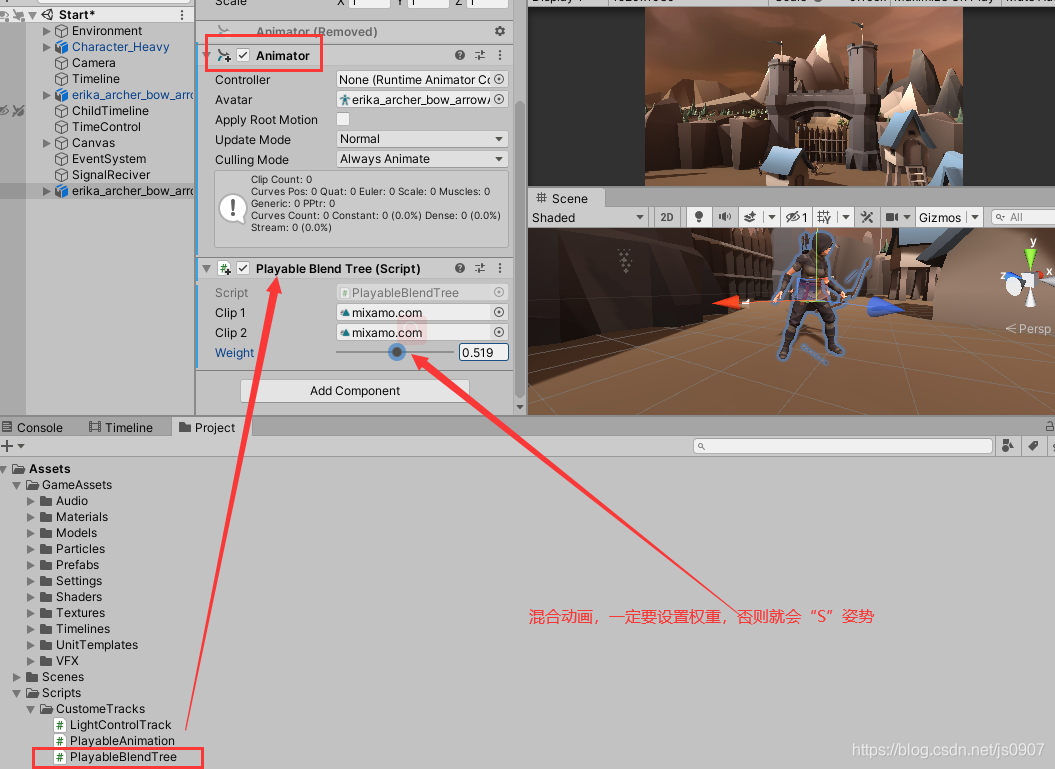Disable the Animator component checkbox
Viewport: 1055px width, 769px height.
click(242, 55)
